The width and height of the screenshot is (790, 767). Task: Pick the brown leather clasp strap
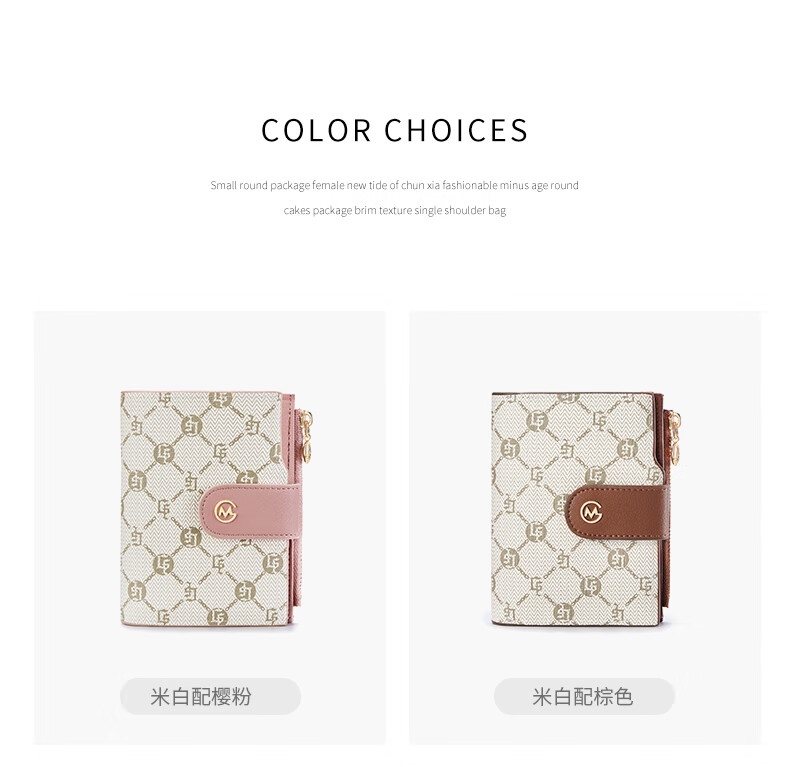tap(617, 512)
